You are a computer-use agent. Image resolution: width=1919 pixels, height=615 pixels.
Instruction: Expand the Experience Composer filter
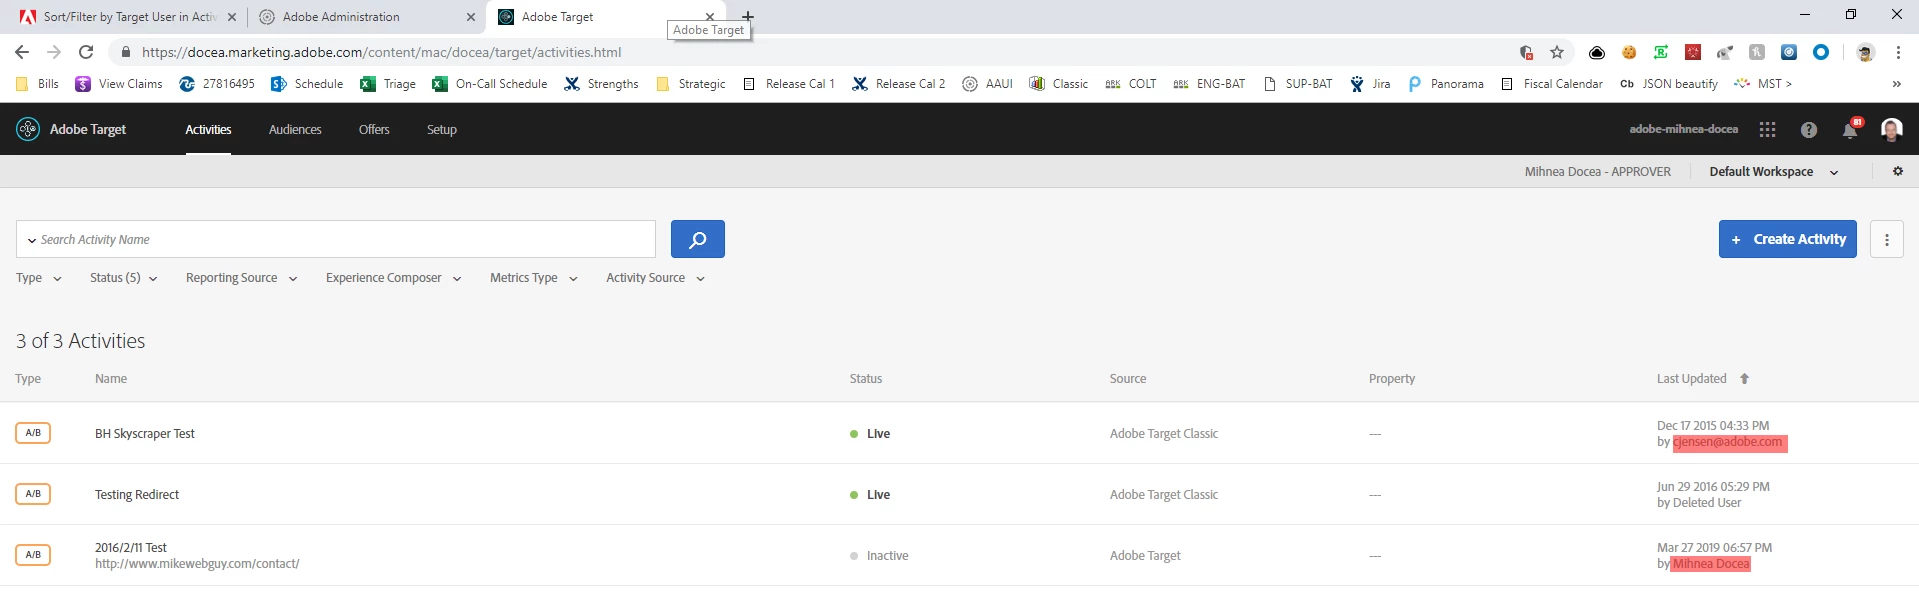click(394, 278)
